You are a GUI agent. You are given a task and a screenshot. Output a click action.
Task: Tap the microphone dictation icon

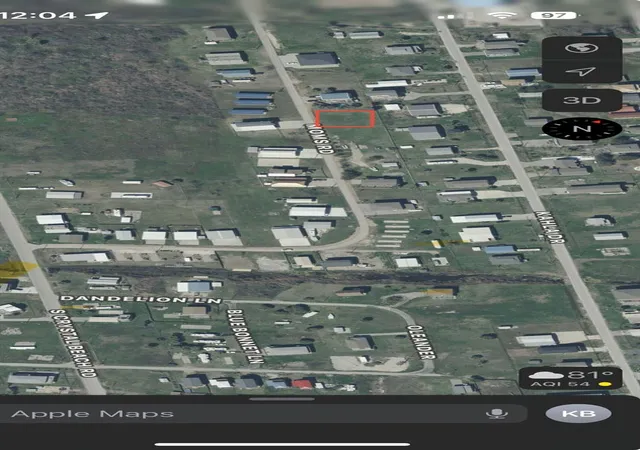[497, 414]
